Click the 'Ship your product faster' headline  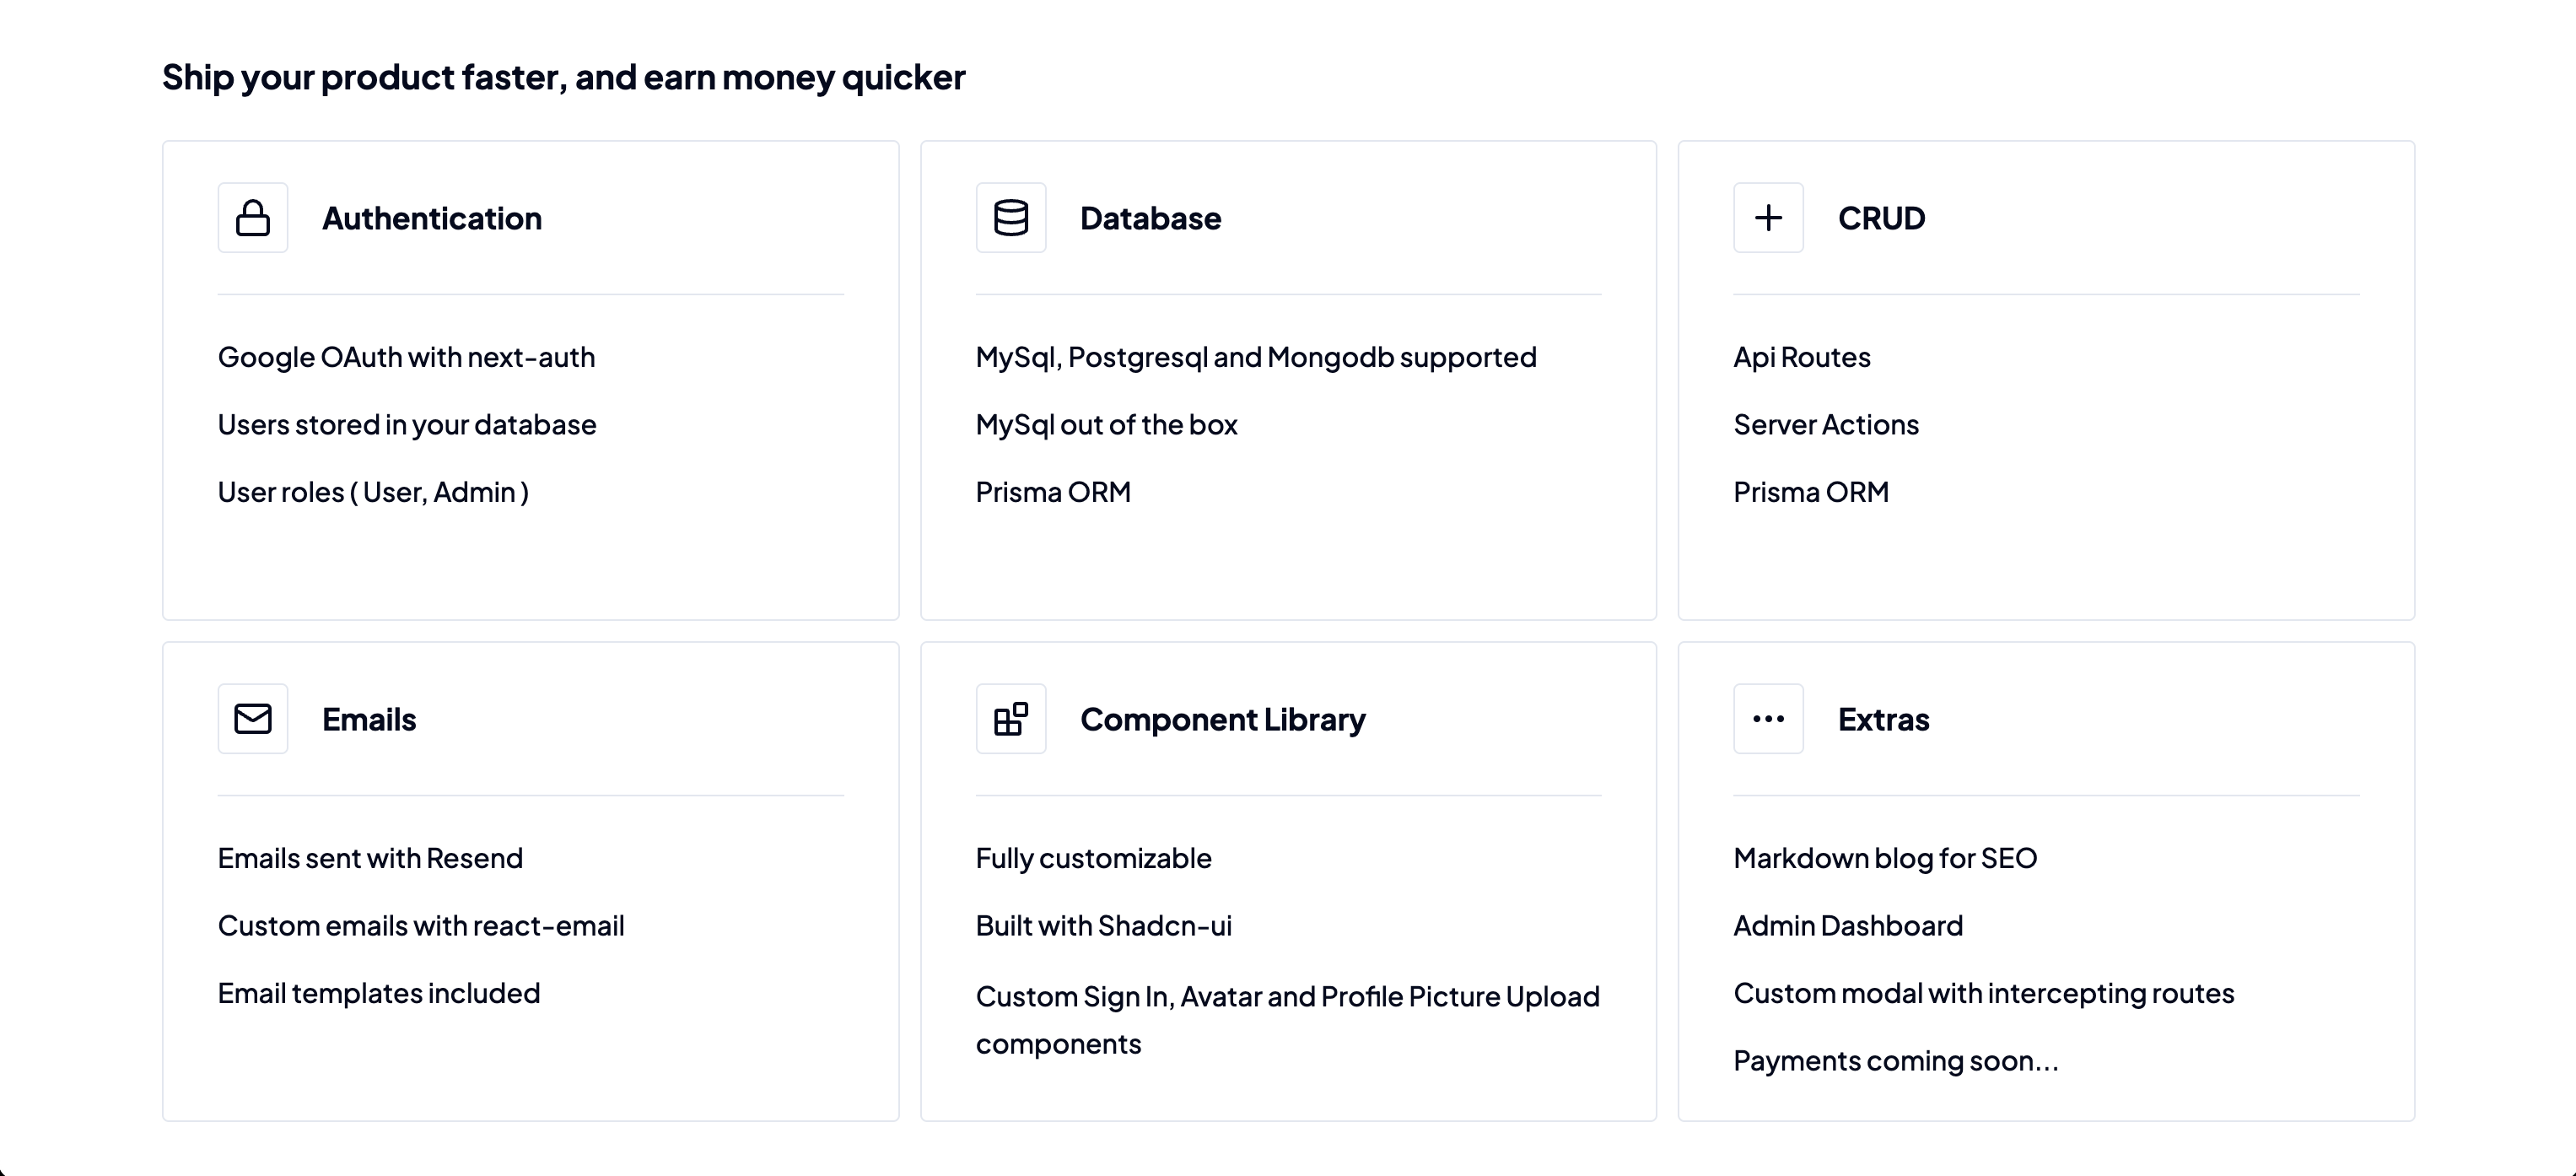point(563,77)
